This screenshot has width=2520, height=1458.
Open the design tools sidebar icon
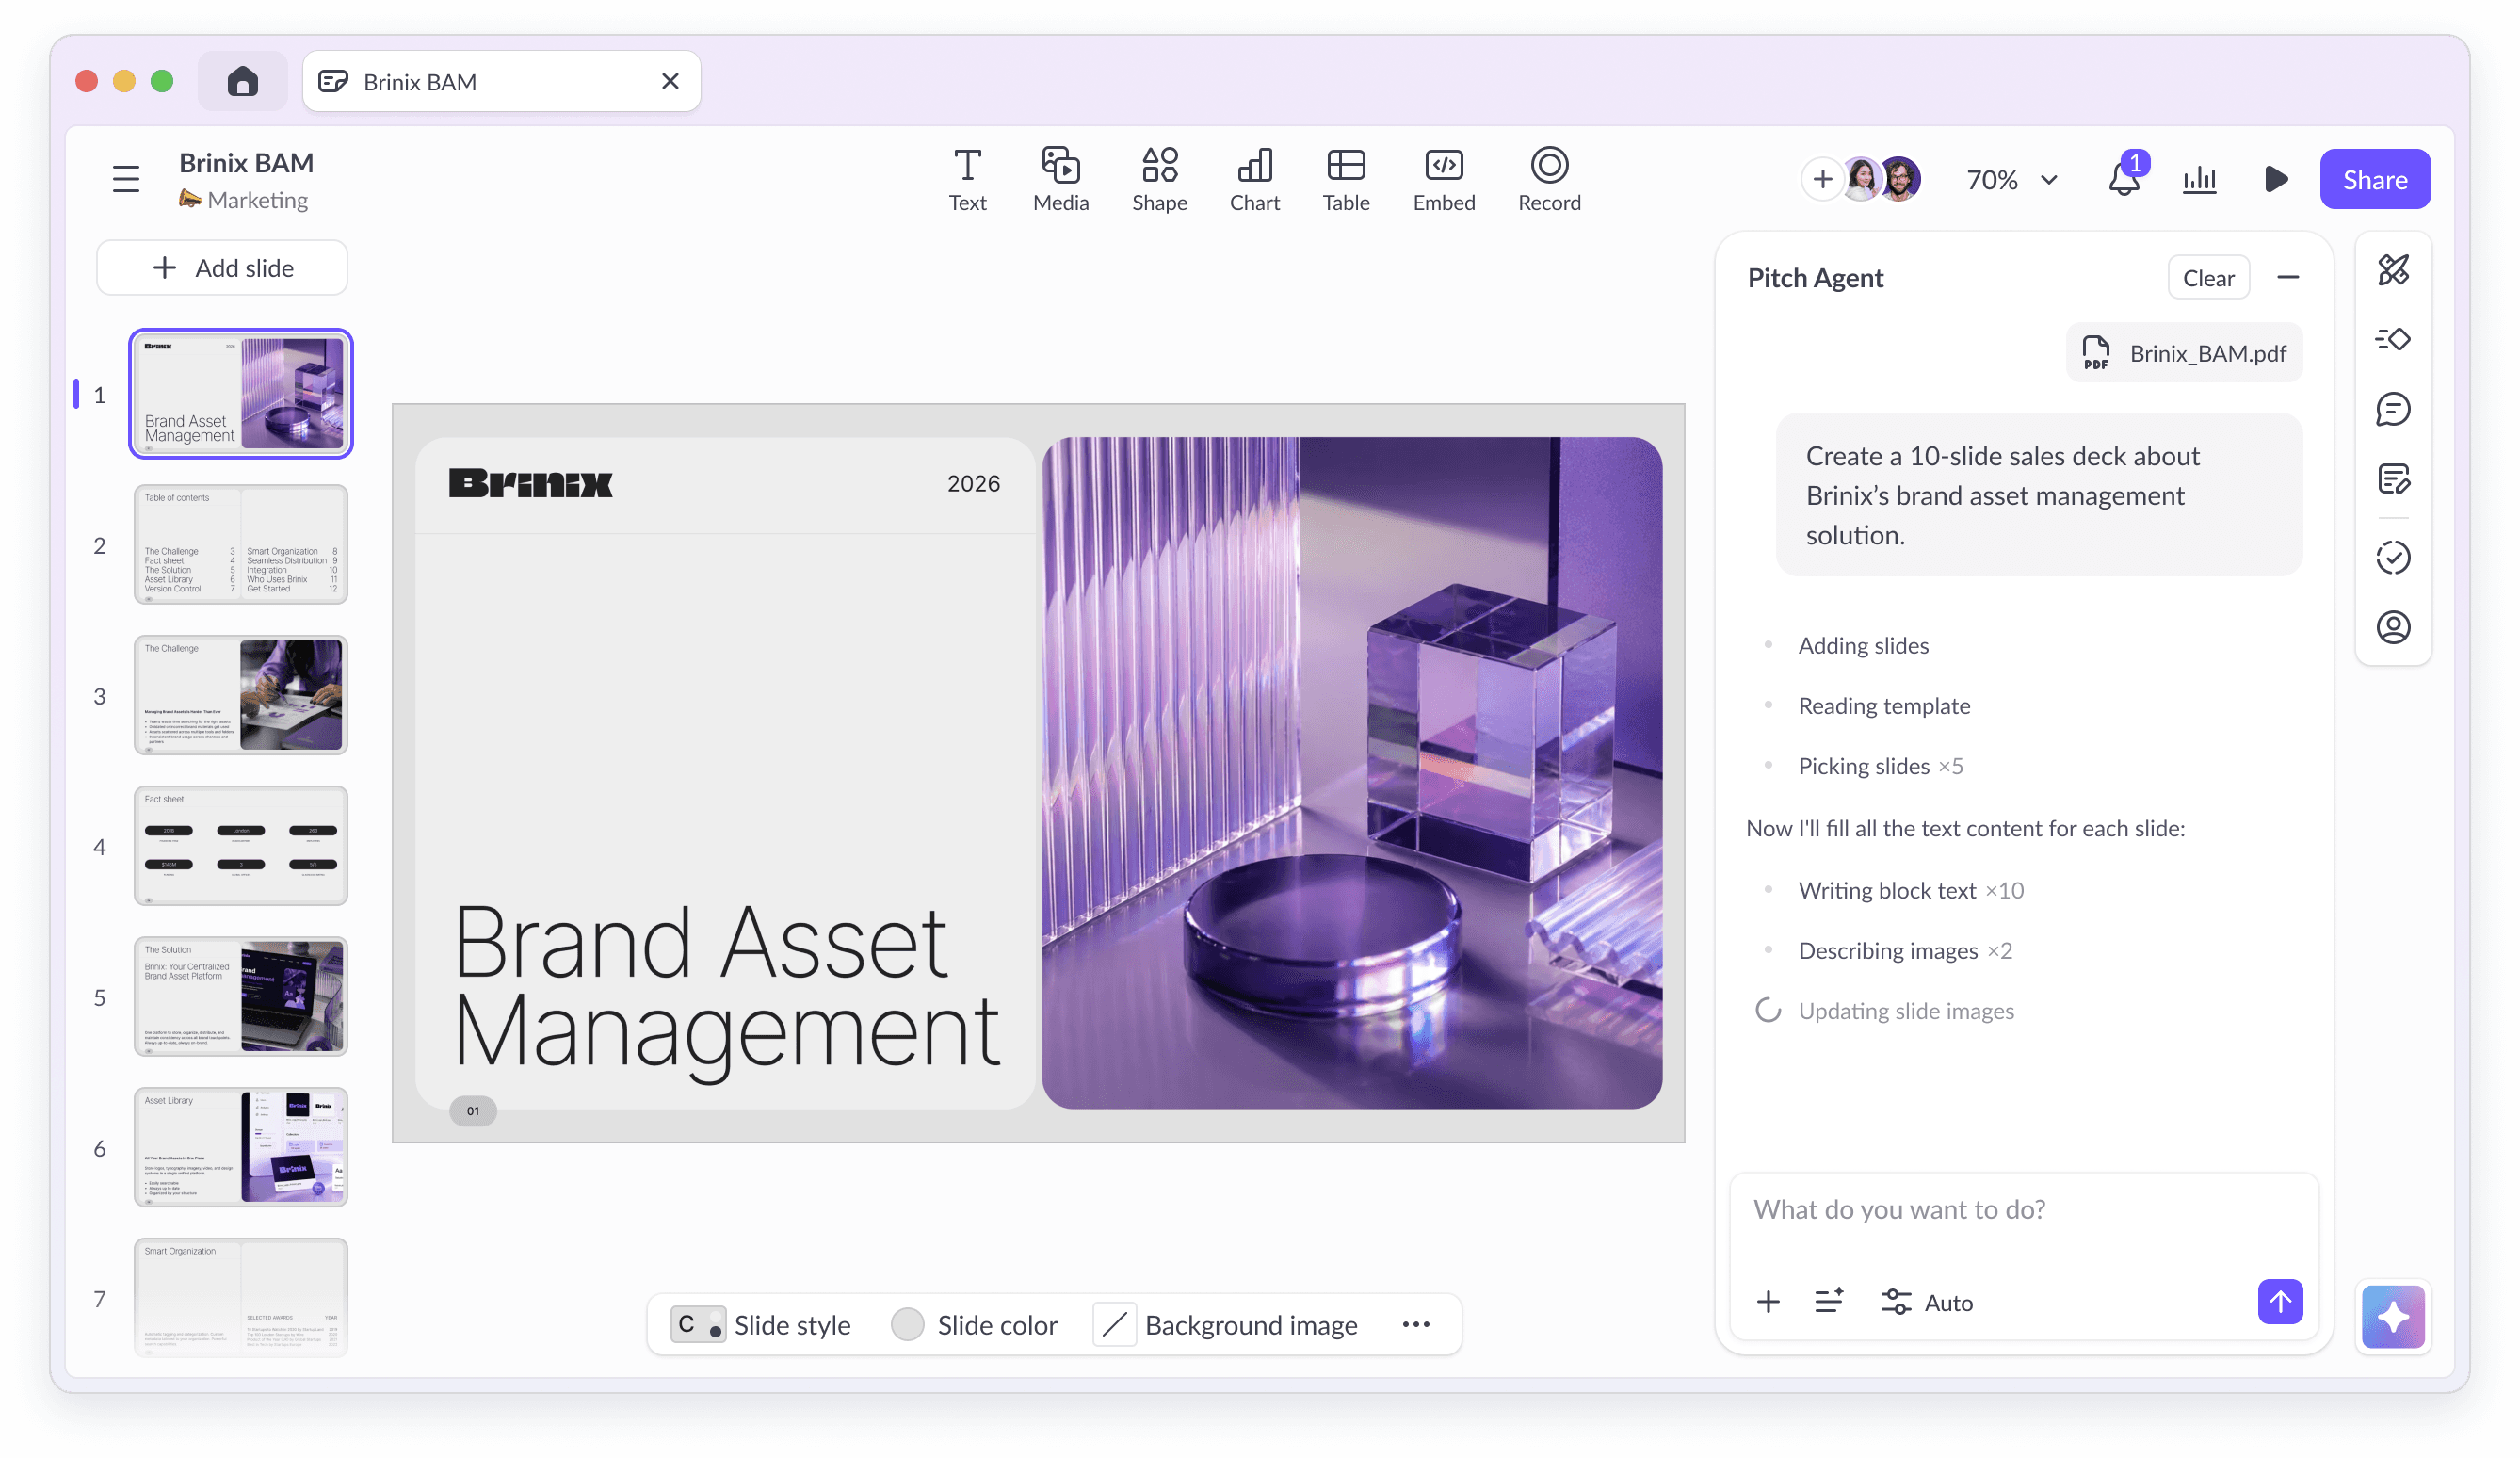(2393, 270)
